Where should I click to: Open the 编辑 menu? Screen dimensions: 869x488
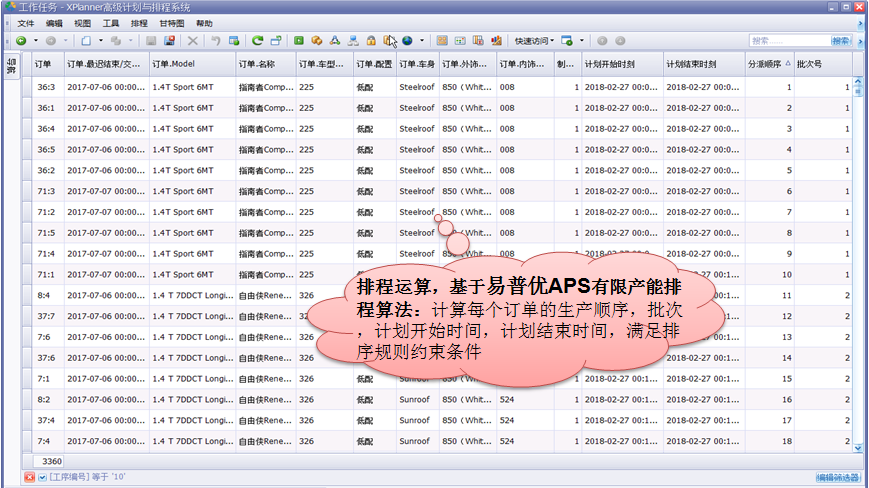54,23
